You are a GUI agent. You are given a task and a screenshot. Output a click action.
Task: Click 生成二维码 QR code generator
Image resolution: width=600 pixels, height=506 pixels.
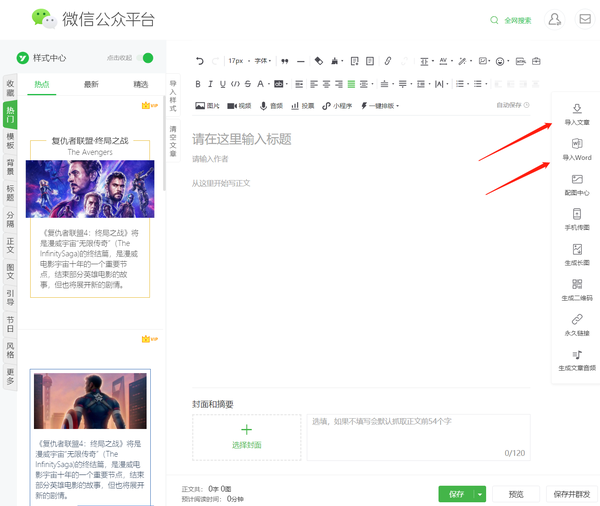tap(577, 290)
